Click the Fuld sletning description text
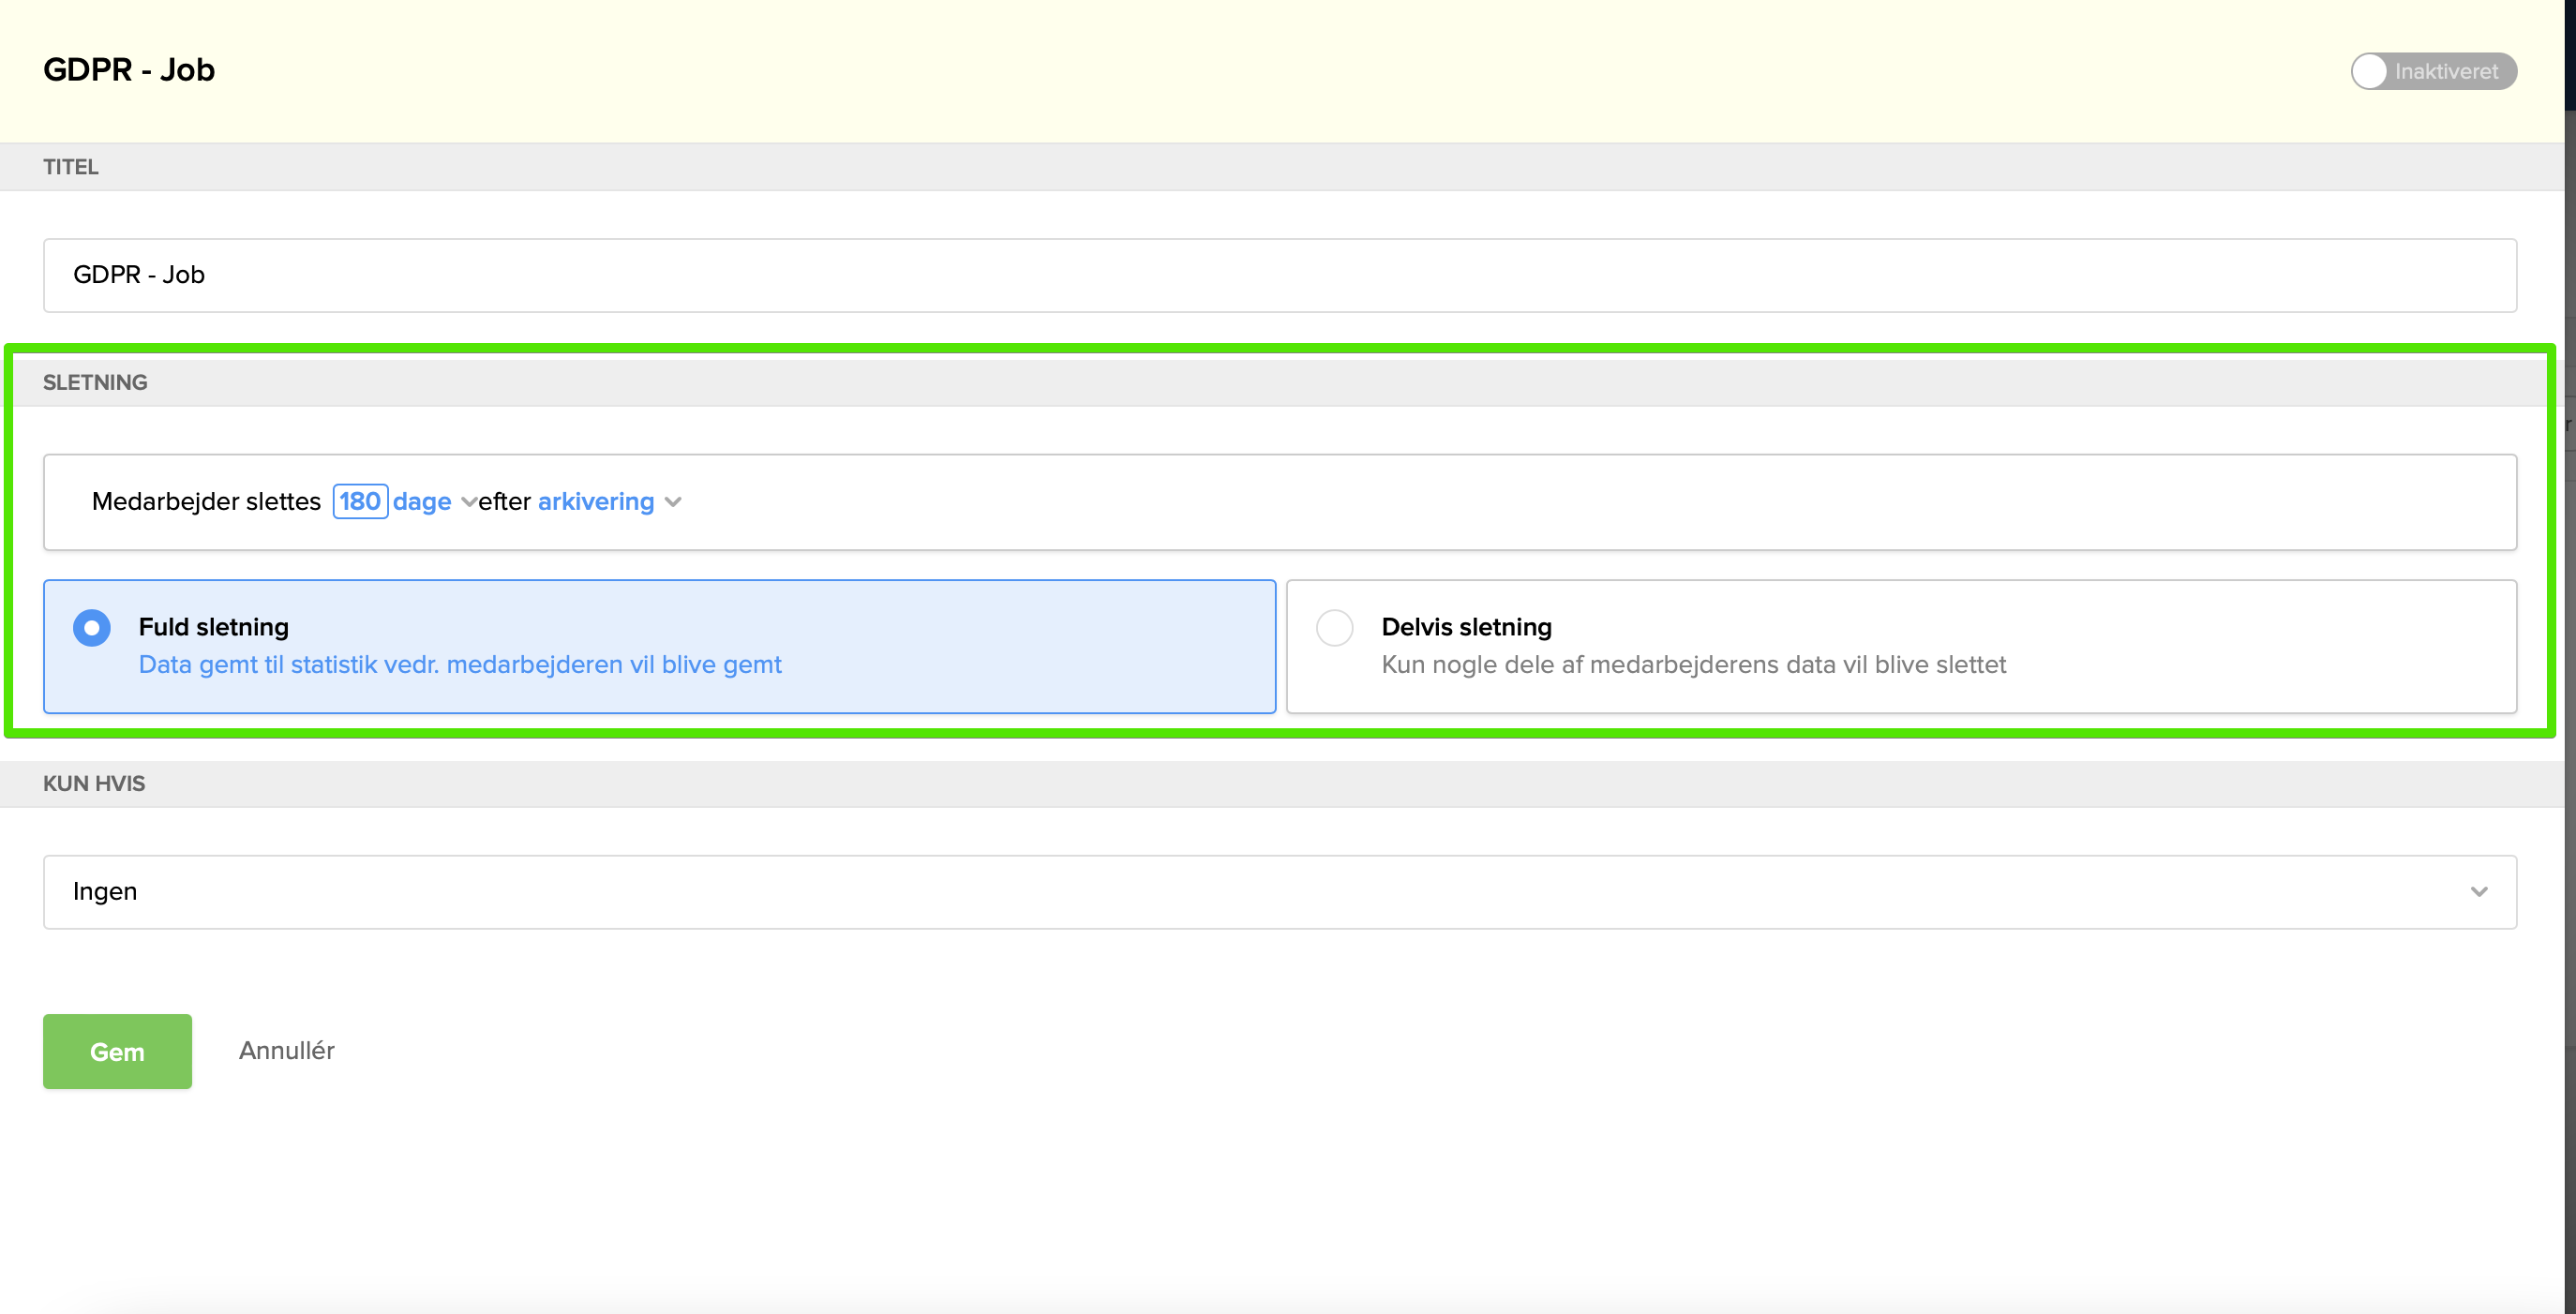This screenshot has width=2576, height=1314. (459, 665)
